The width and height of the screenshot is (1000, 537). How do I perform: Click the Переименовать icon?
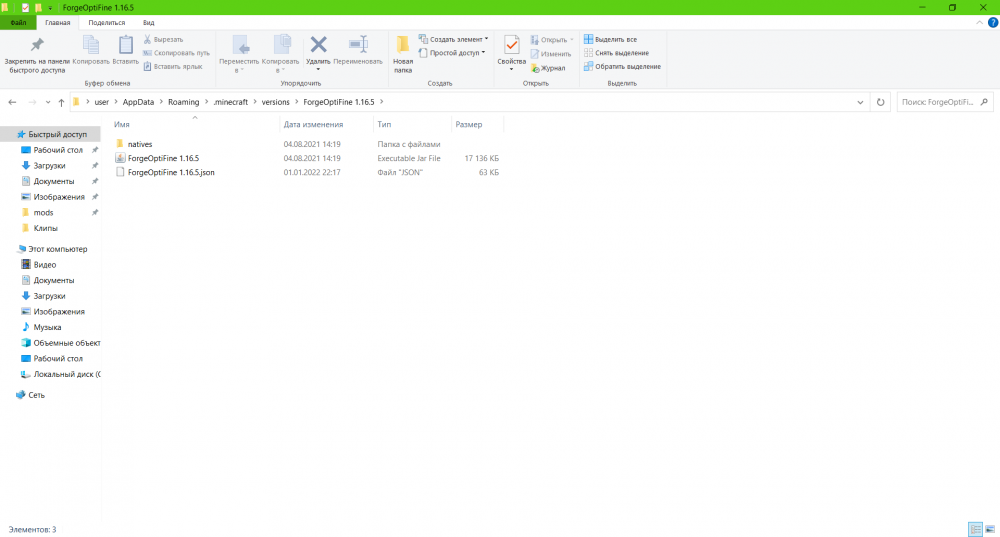pos(358,50)
